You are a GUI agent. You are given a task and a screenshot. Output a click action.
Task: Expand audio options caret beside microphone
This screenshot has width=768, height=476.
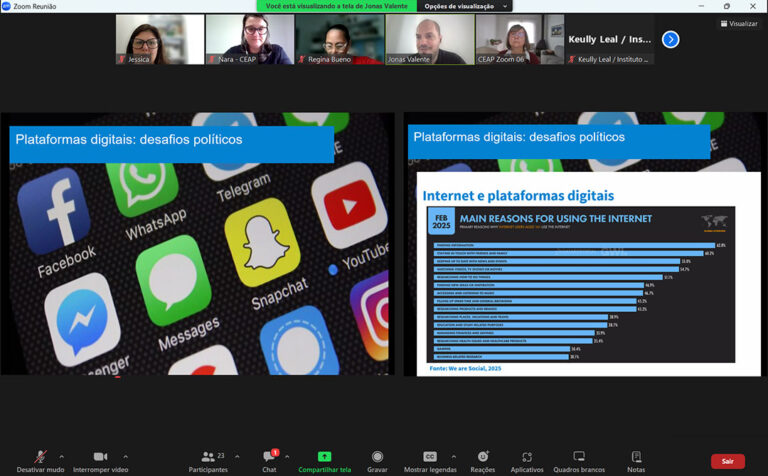62,456
